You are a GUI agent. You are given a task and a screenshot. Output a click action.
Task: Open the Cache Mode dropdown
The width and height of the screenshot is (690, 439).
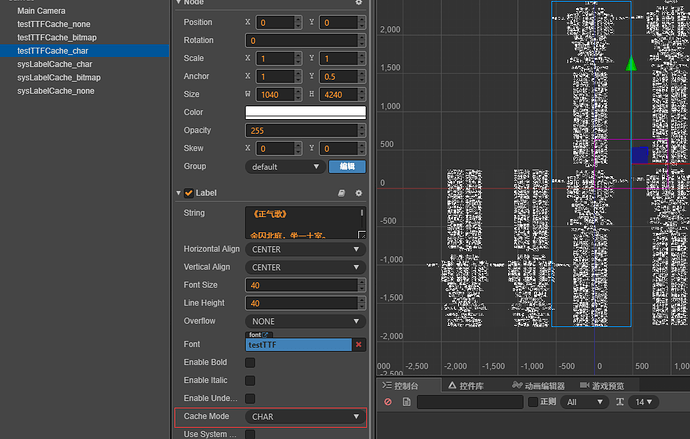point(305,416)
